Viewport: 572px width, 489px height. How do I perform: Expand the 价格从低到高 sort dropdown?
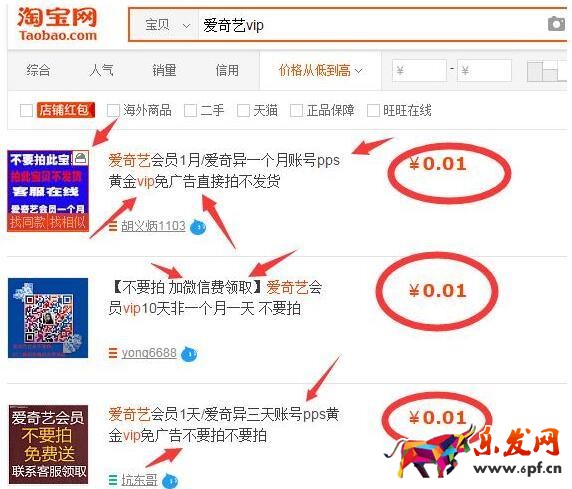pos(320,70)
